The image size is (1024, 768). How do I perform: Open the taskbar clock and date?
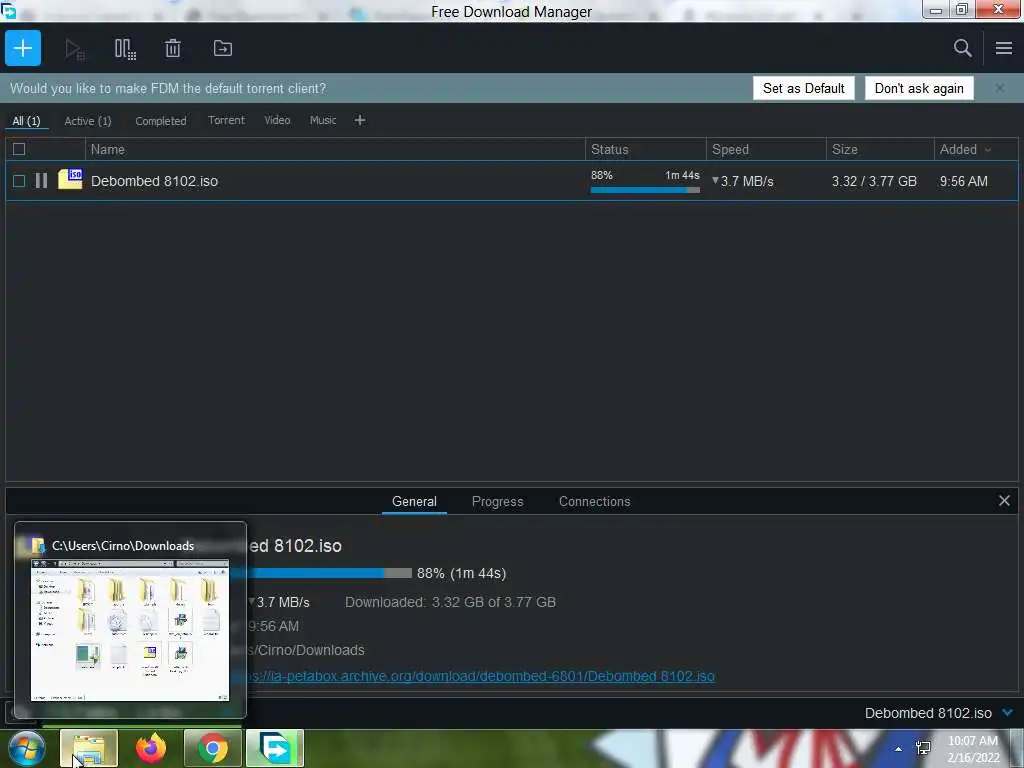973,749
